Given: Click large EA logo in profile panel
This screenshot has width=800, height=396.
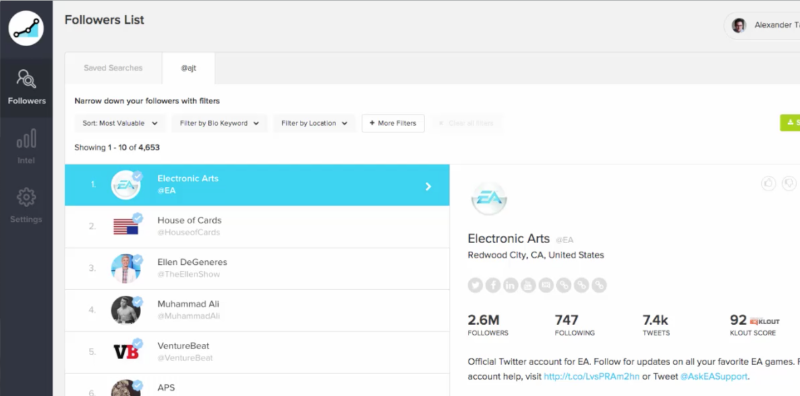Looking at the screenshot, I should [489, 199].
